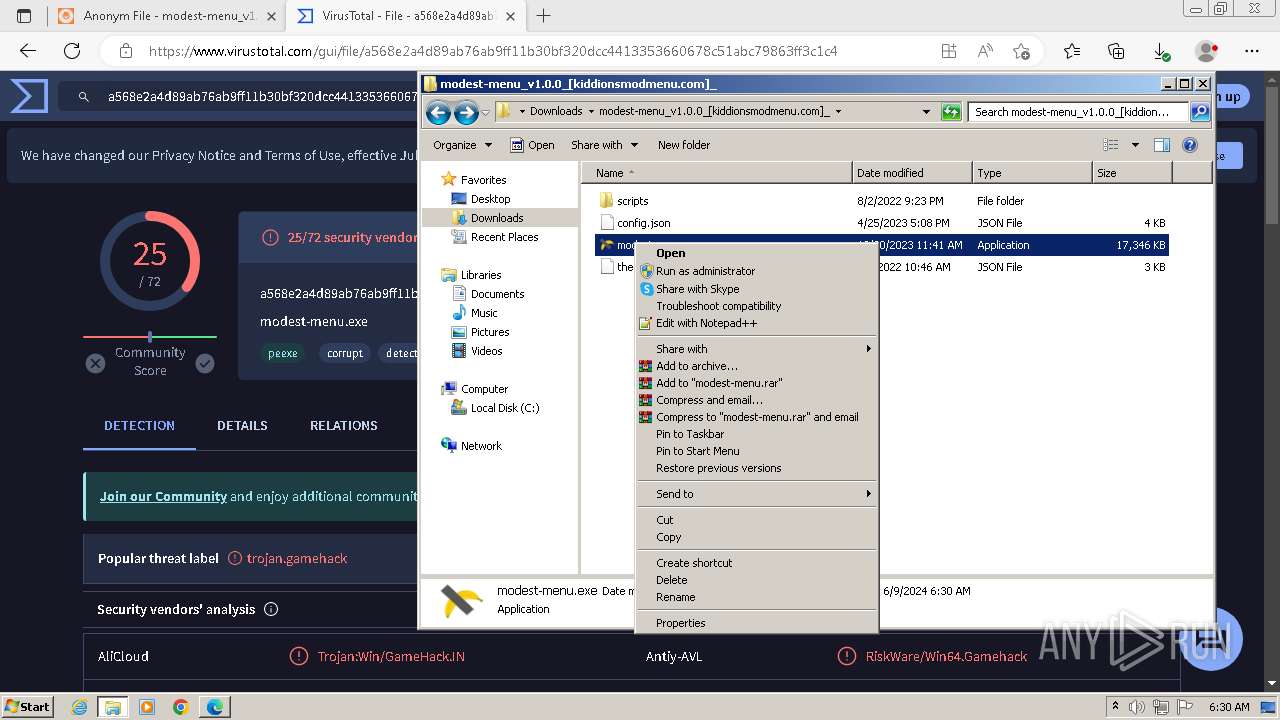
Task: Toggle the preview pane icon in Explorer
Action: (x=1161, y=145)
